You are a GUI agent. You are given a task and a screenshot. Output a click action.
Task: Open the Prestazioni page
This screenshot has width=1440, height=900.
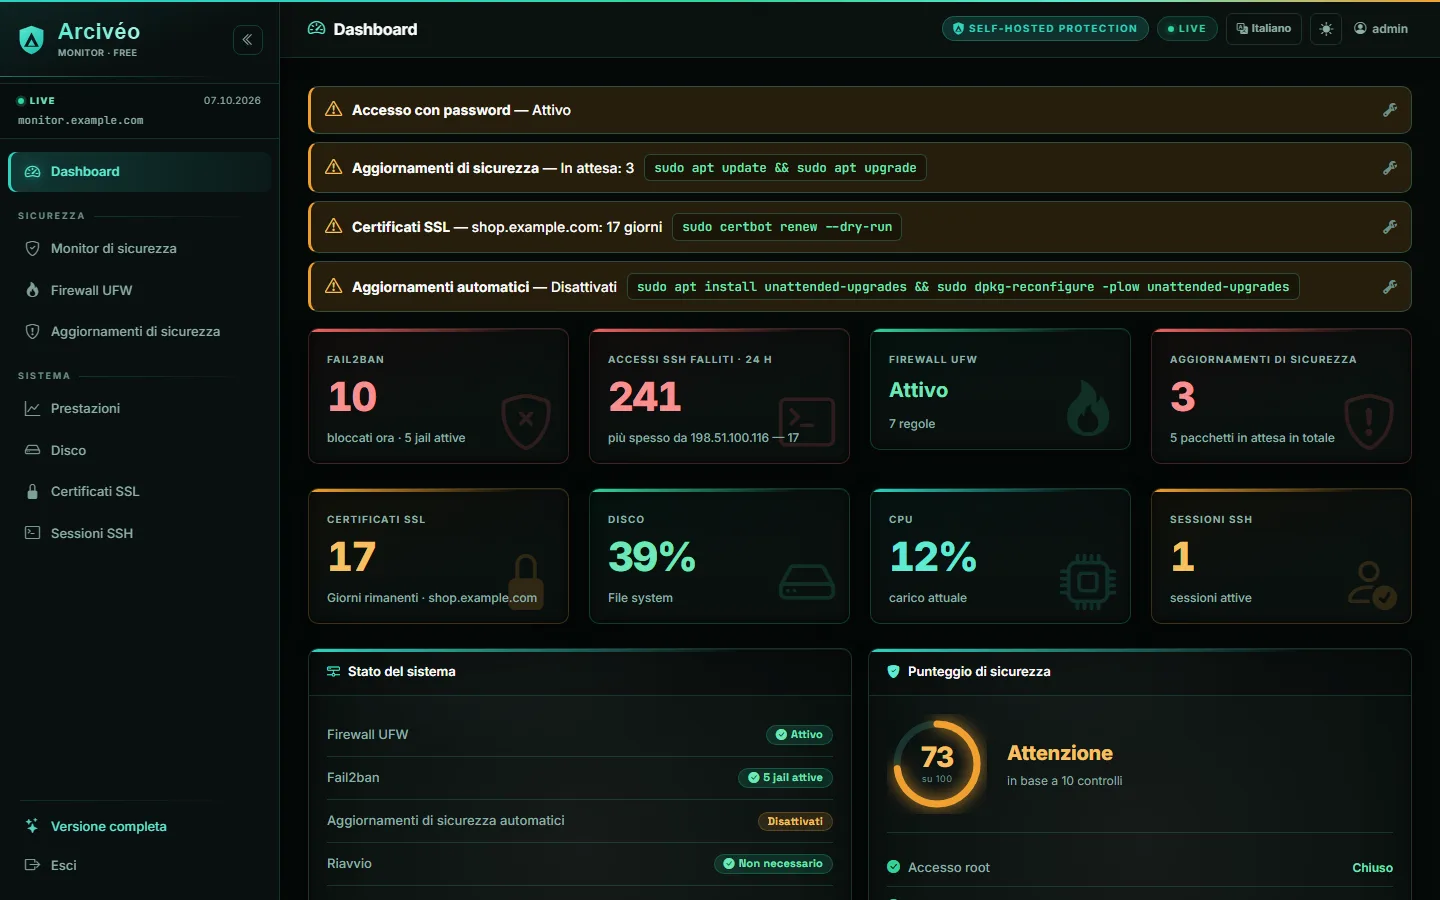(140, 409)
